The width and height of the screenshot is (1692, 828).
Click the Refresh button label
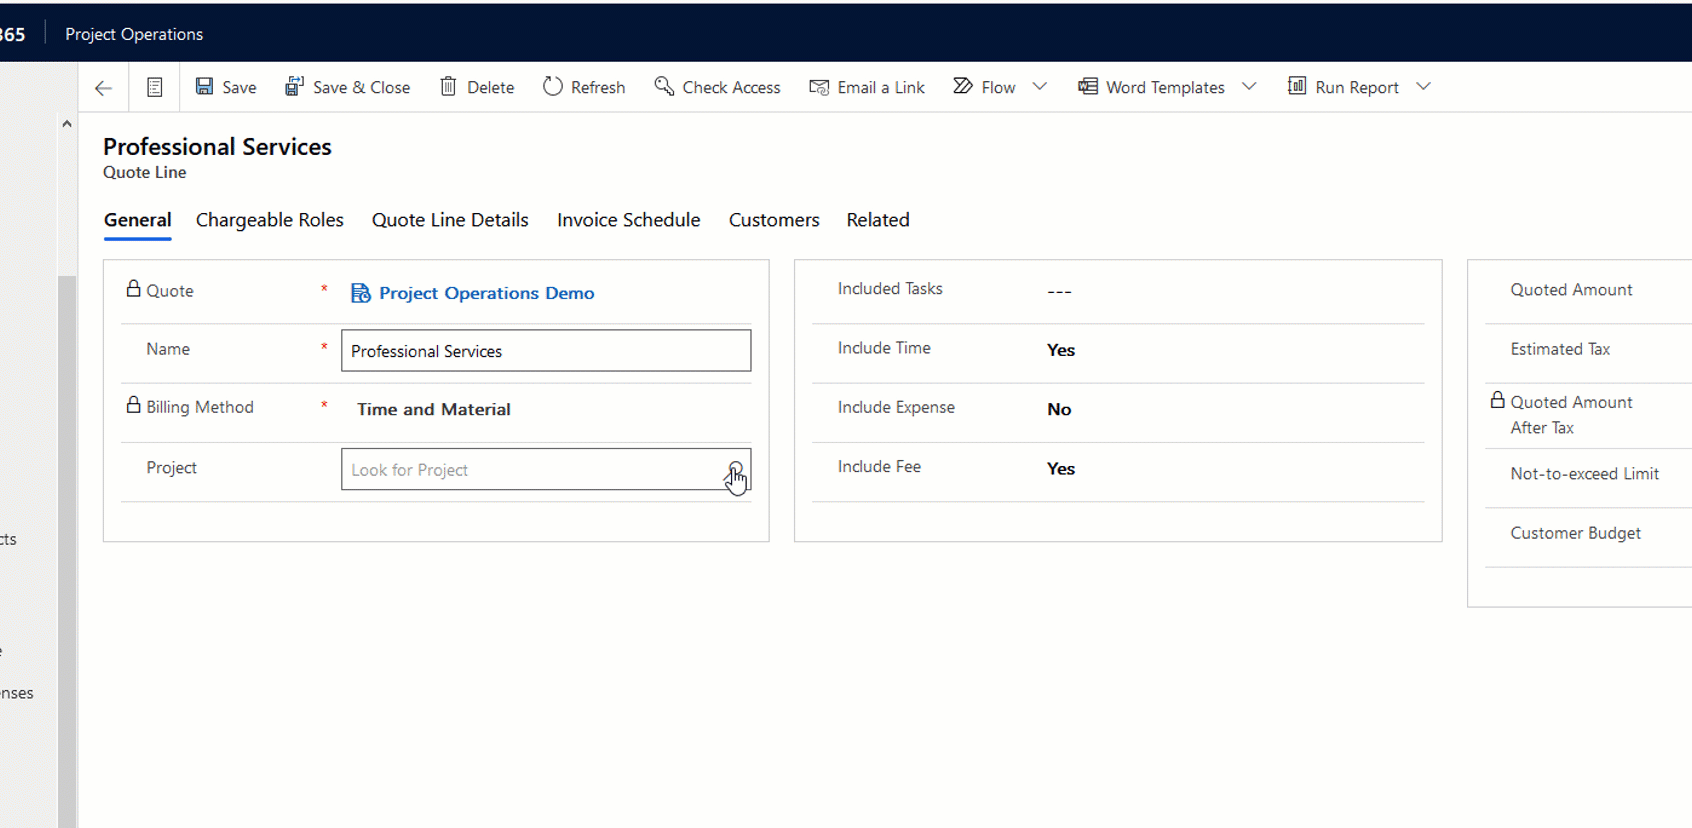point(598,88)
